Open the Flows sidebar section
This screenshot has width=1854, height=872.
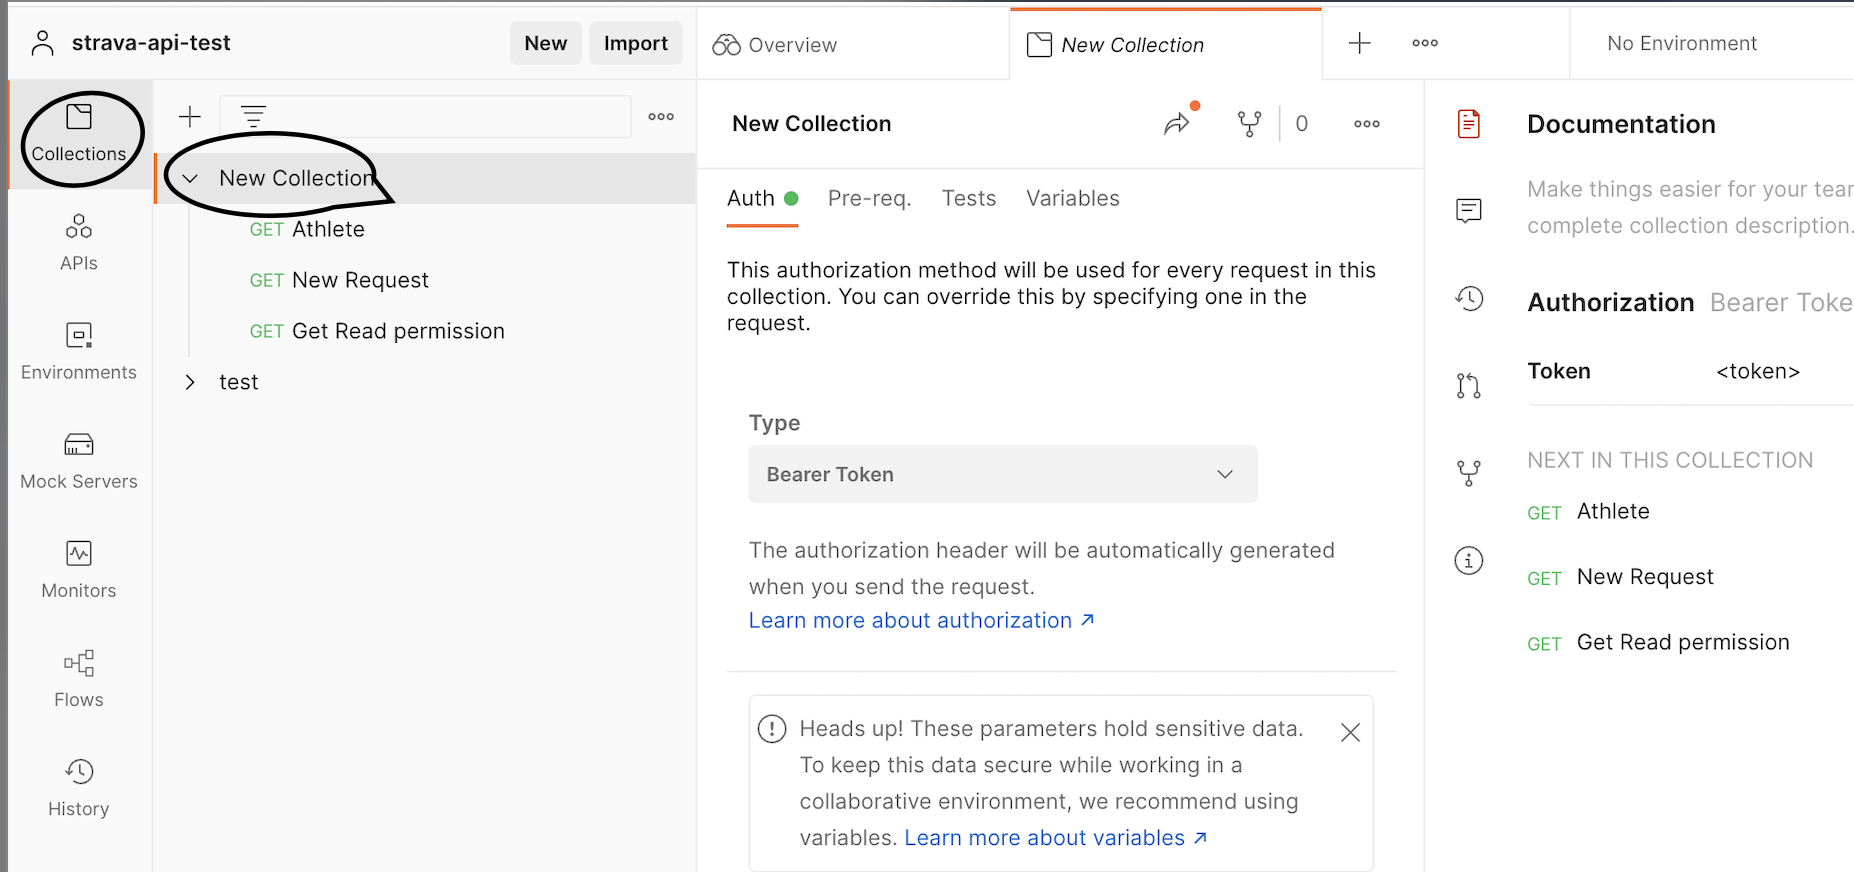click(x=79, y=679)
